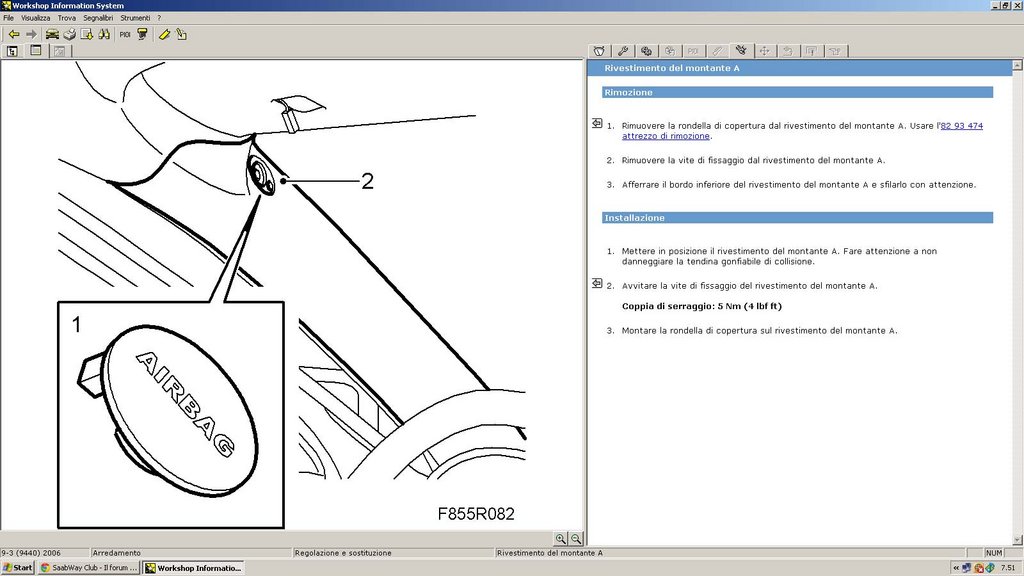Zoom out of the illustration
Image resolution: width=1024 pixels, height=576 pixels.
(576, 539)
